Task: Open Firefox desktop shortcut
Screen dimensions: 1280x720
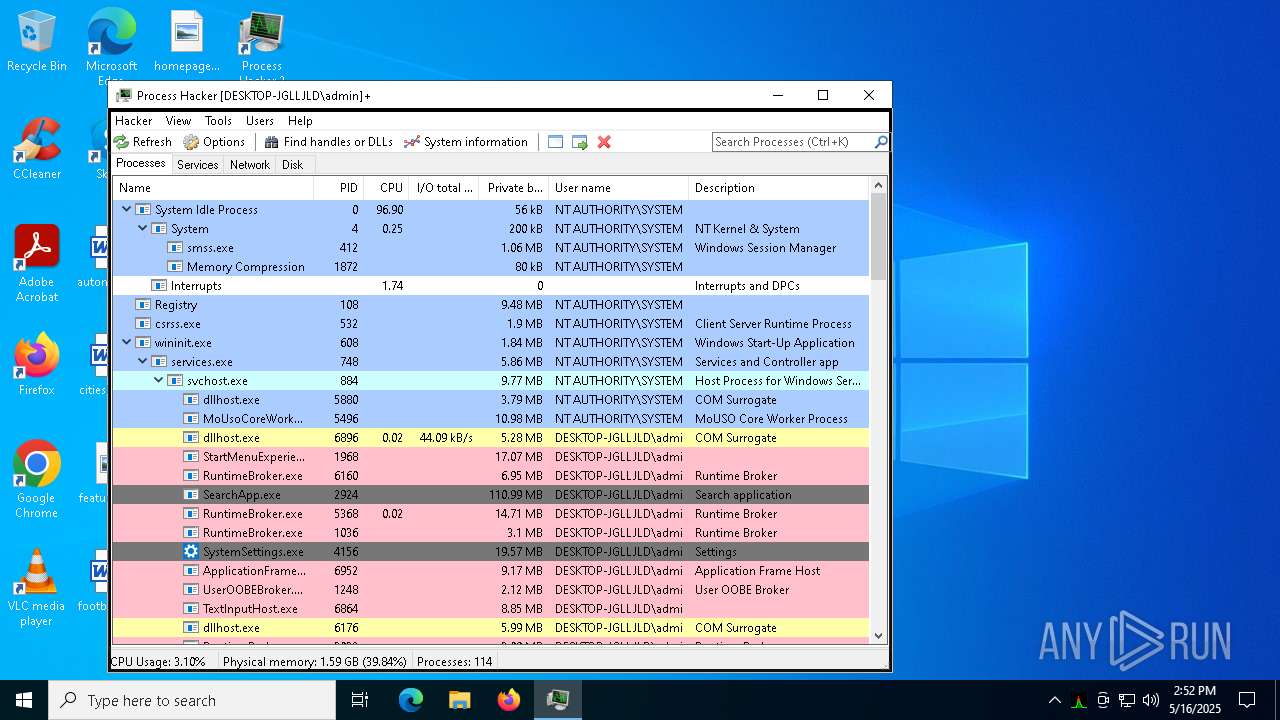Action: 37,365
